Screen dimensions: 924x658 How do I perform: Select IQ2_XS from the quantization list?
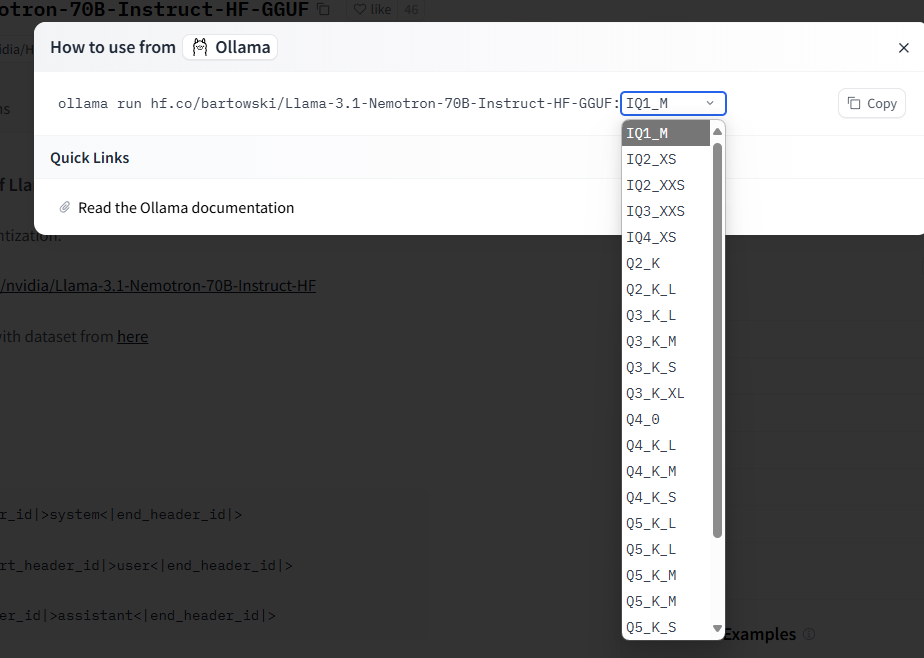(x=666, y=159)
